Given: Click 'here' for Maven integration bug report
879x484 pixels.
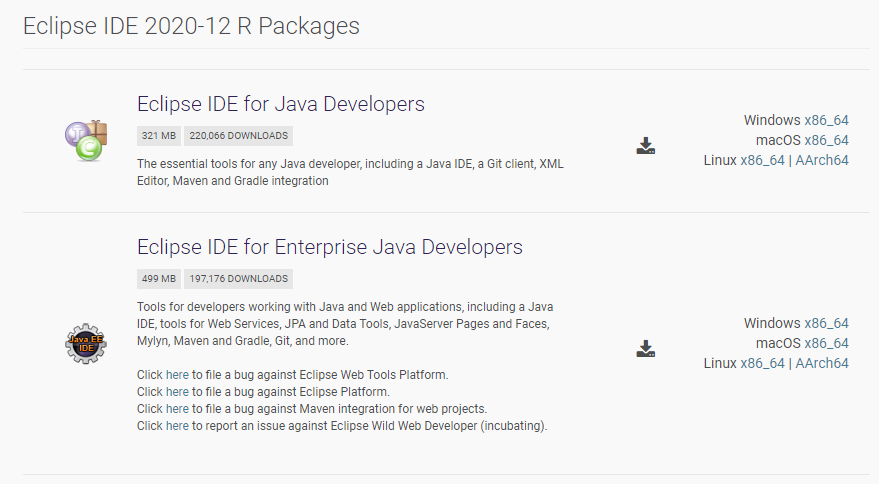Looking at the screenshot, I should 177,409.
